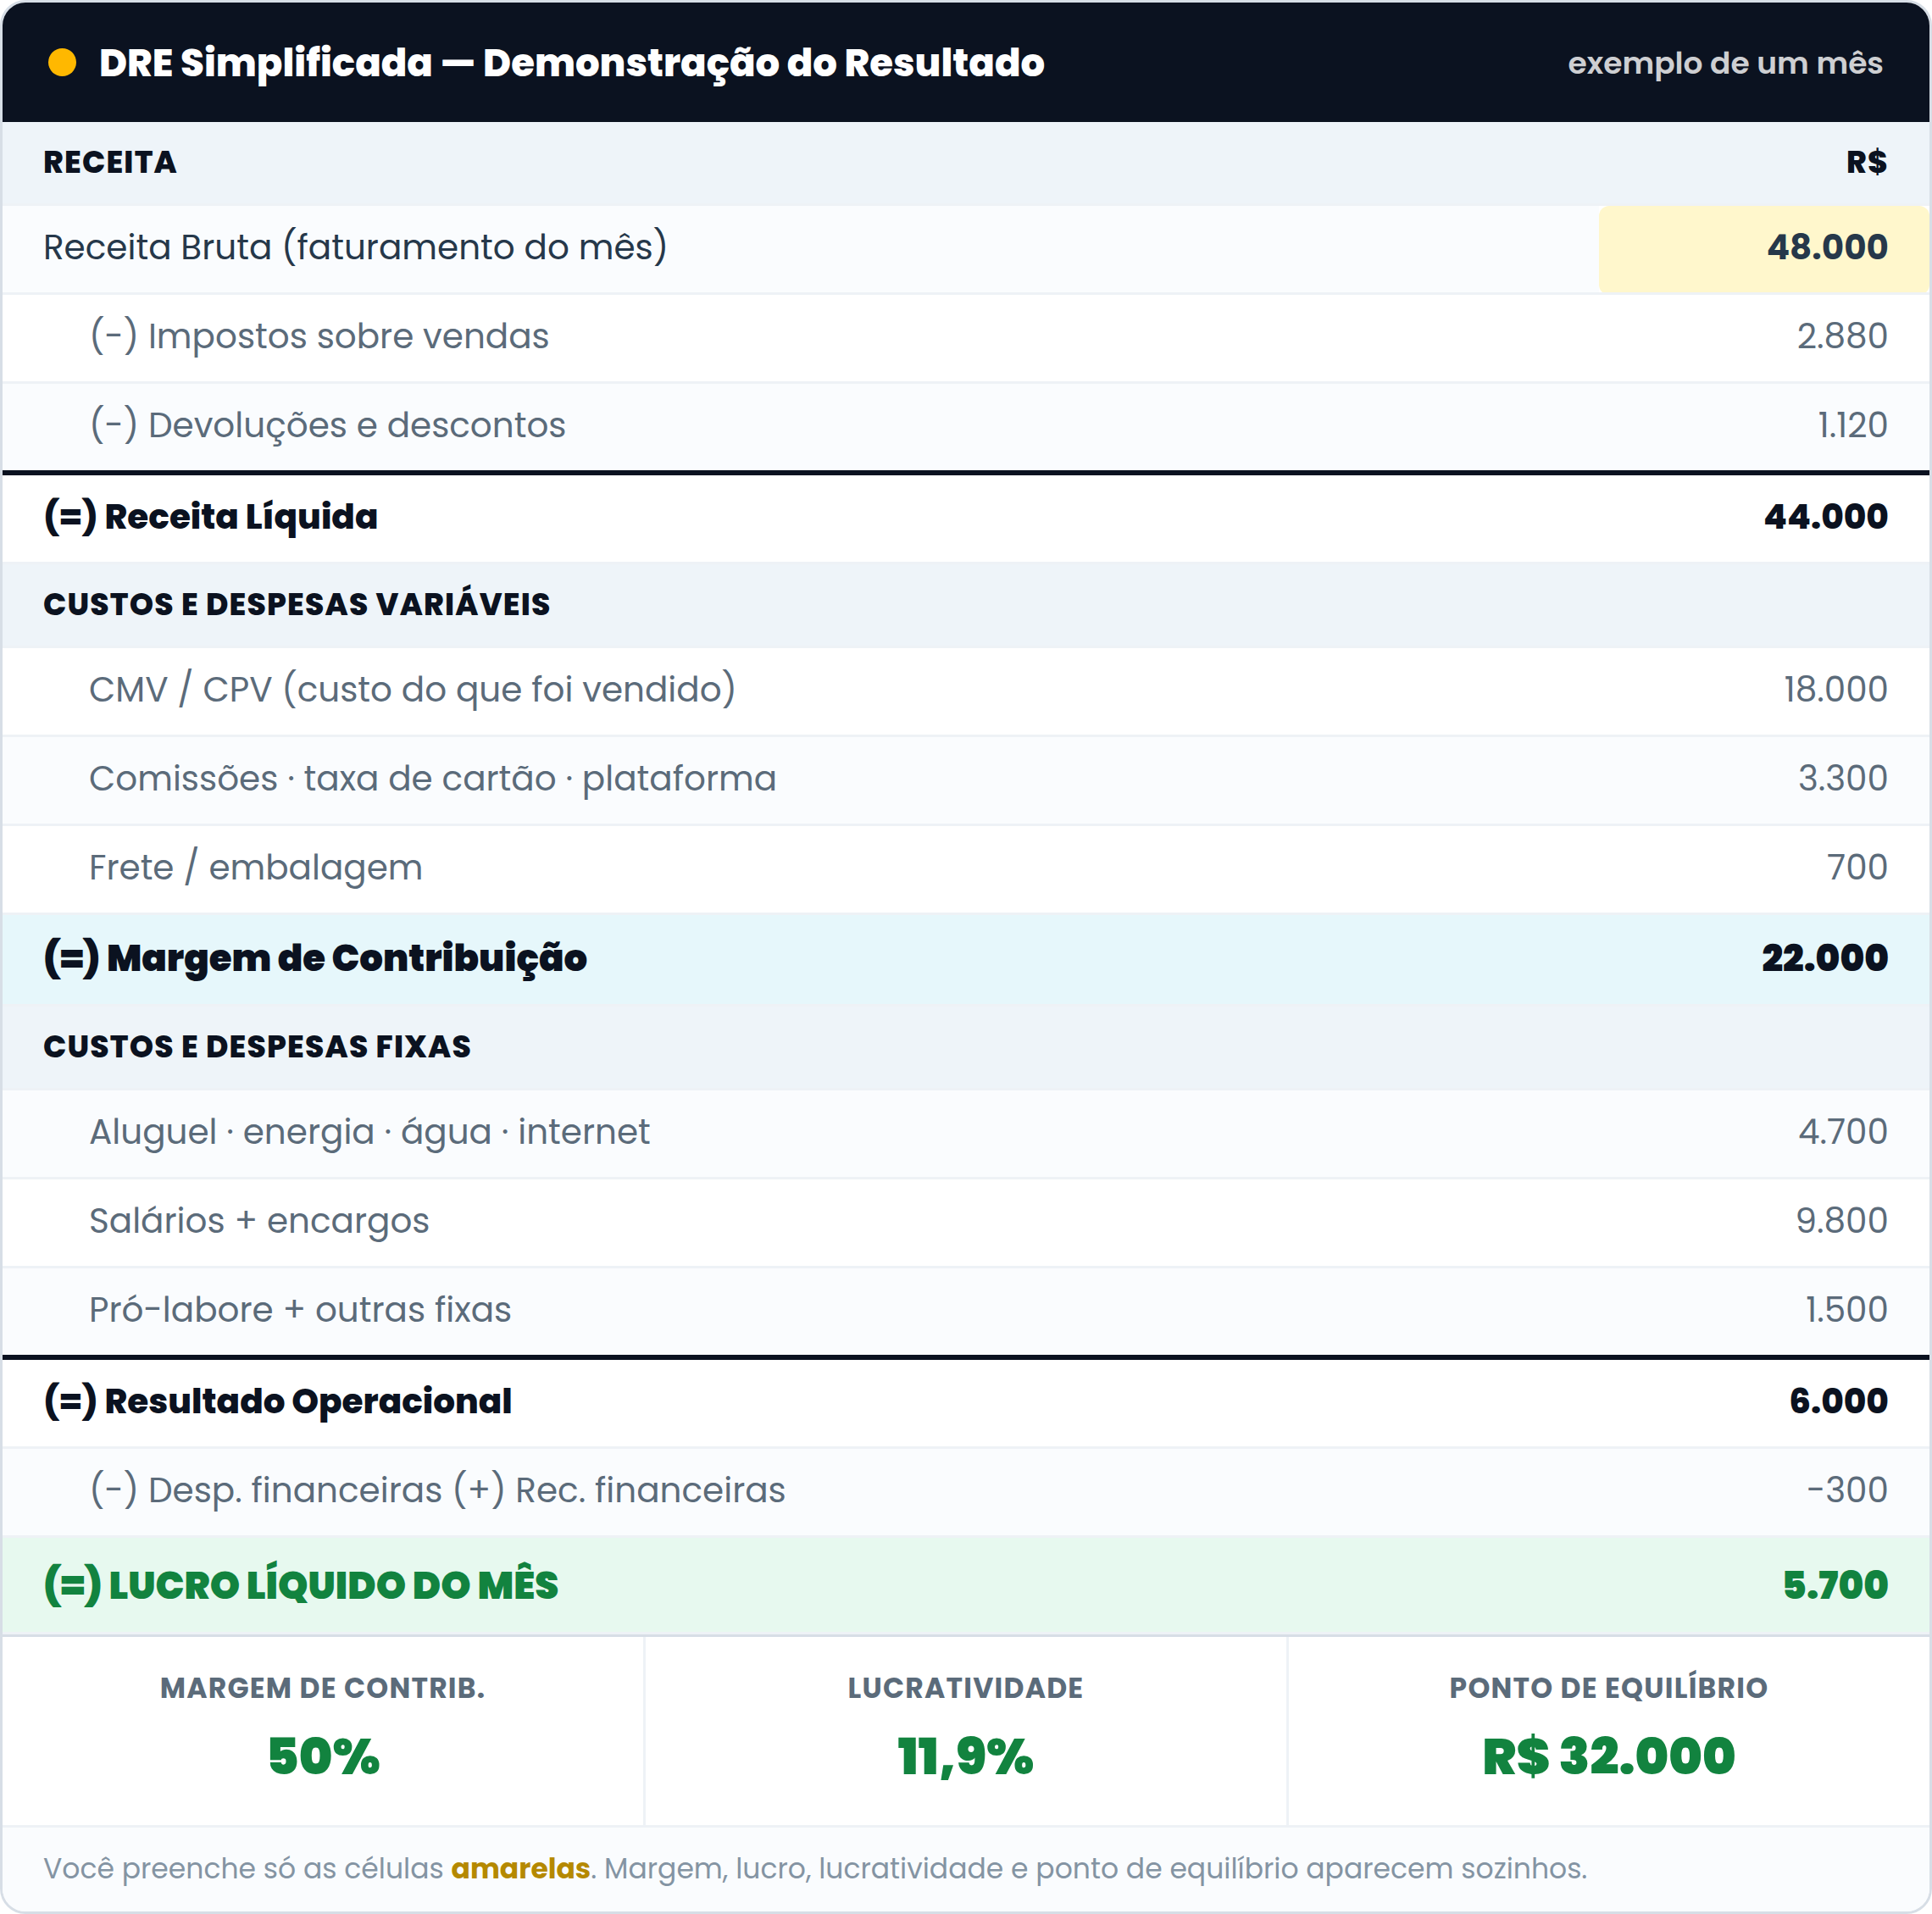Click the value 9.800
The height and width of the screenshot is (1914, 1932).
pyautogui.click(x=1841, y=1220)
